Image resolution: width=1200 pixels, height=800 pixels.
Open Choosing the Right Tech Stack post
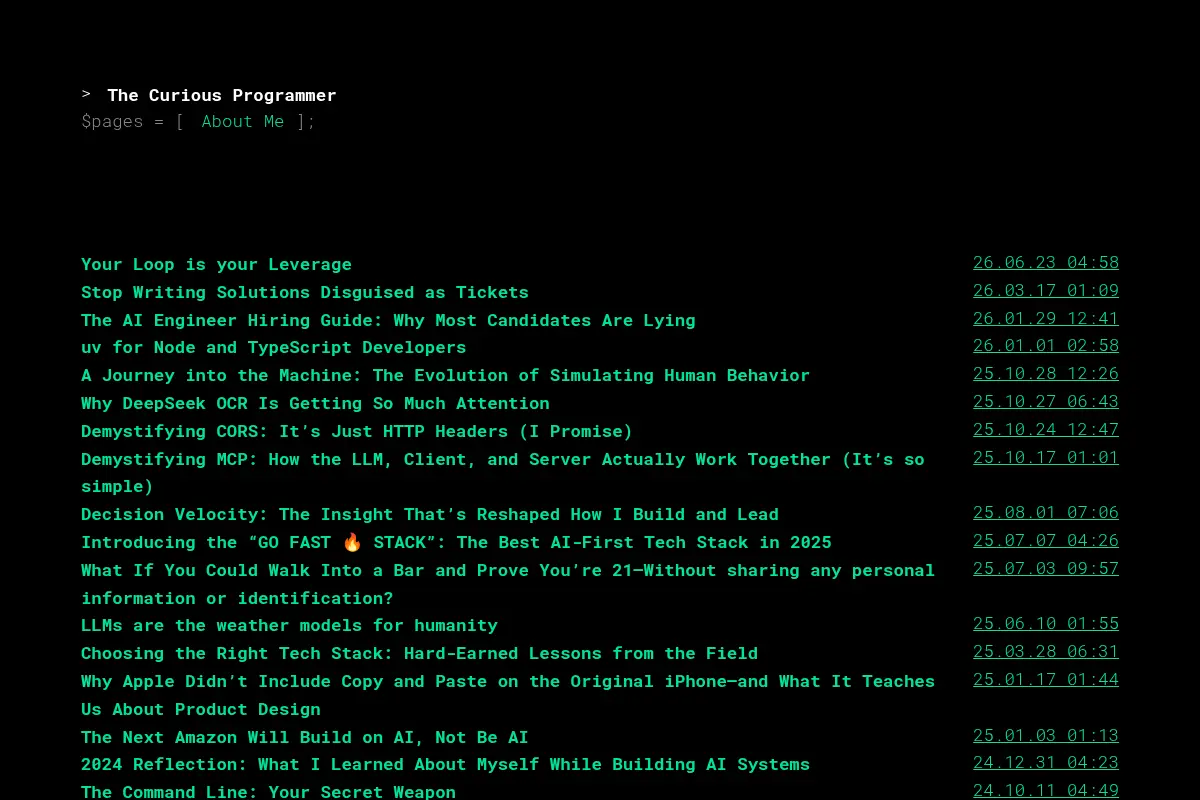[419, 653]
